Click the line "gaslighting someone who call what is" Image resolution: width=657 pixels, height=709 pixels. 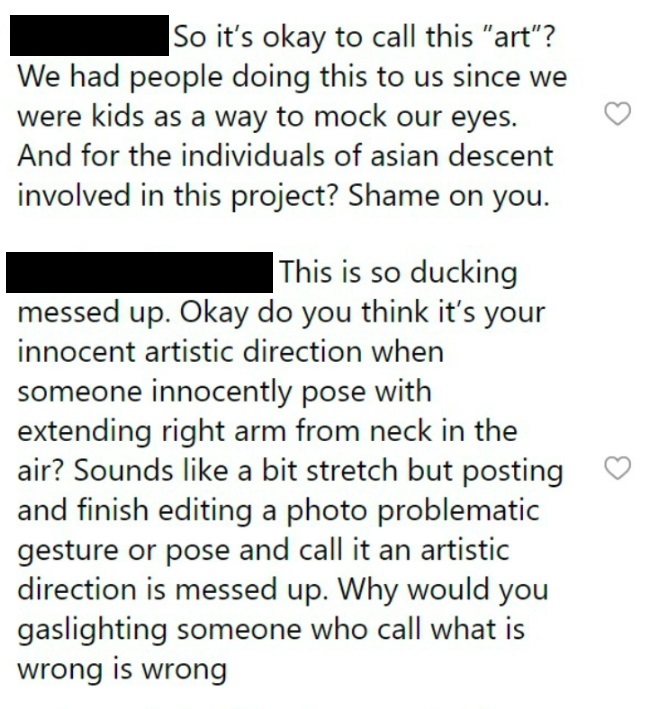point(271,629)
